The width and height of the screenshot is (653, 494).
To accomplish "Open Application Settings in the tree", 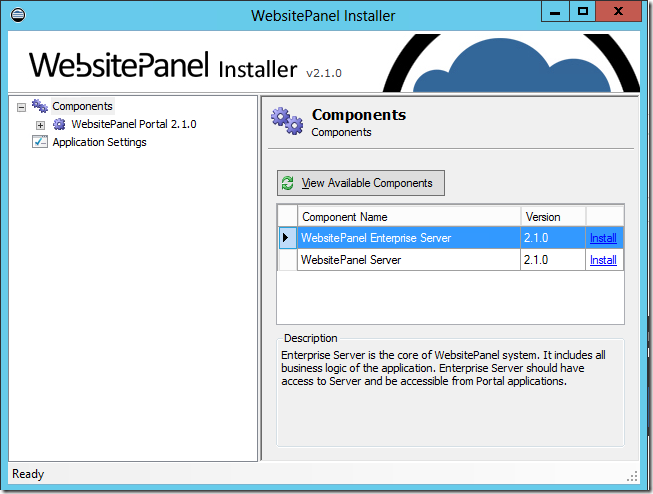I will [100, 142].
